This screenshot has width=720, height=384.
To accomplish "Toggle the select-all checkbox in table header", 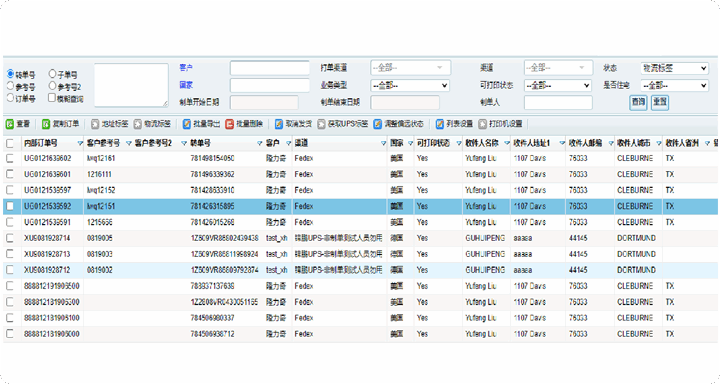I will (x=10, y=143).
